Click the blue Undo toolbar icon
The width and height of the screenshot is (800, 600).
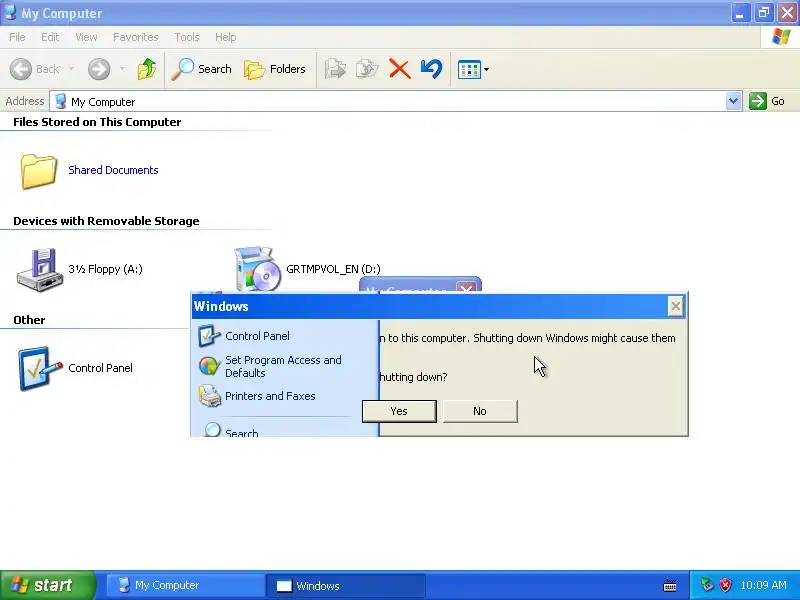[432, 69]
